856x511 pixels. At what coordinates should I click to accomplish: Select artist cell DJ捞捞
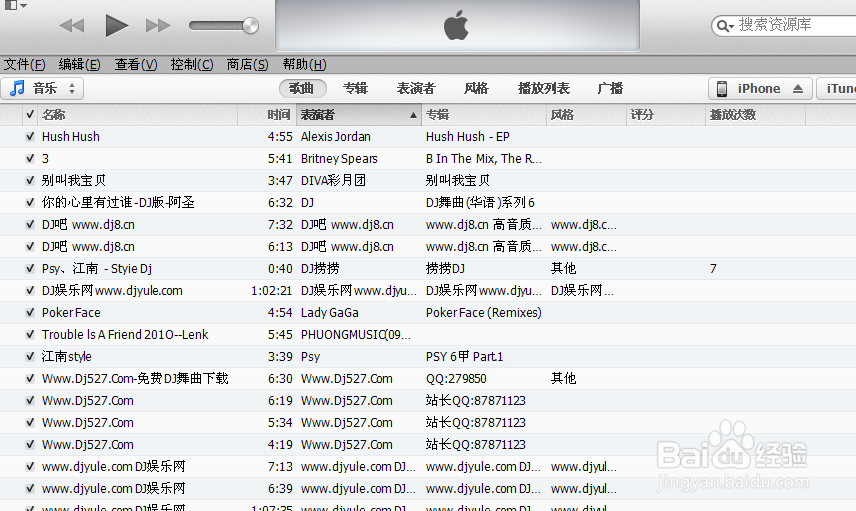(320, 269)
